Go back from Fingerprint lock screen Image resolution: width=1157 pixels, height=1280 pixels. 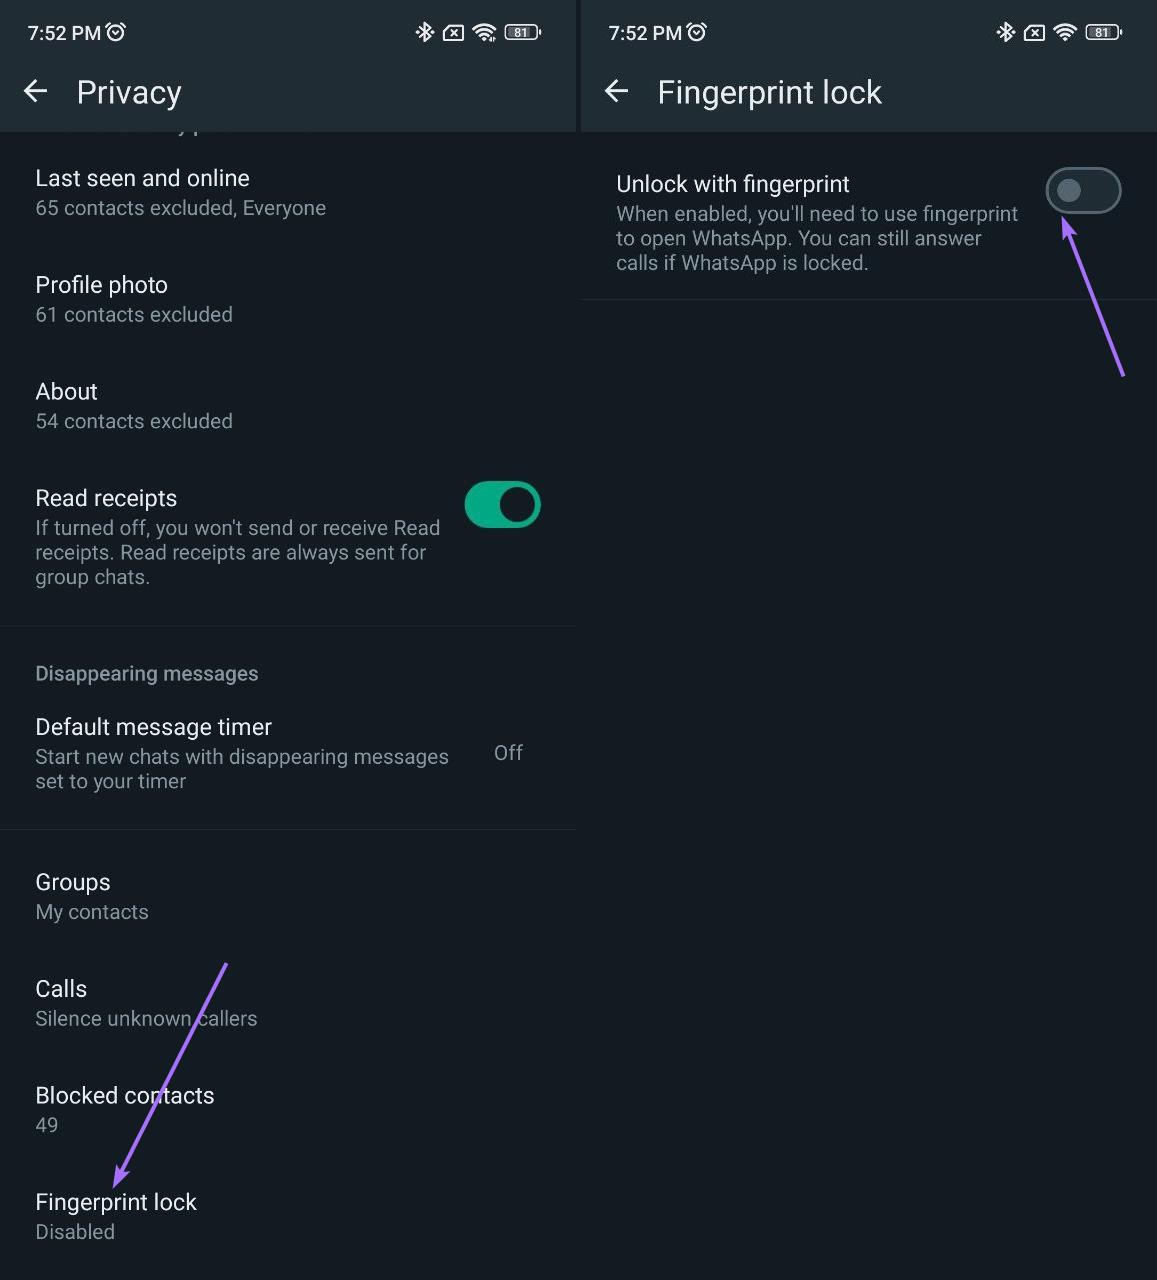click(616, 92)
